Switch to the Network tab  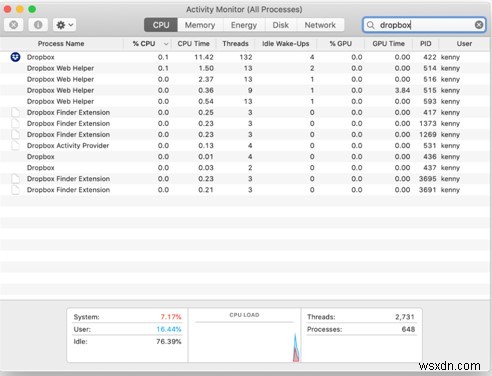pos(320,25)
